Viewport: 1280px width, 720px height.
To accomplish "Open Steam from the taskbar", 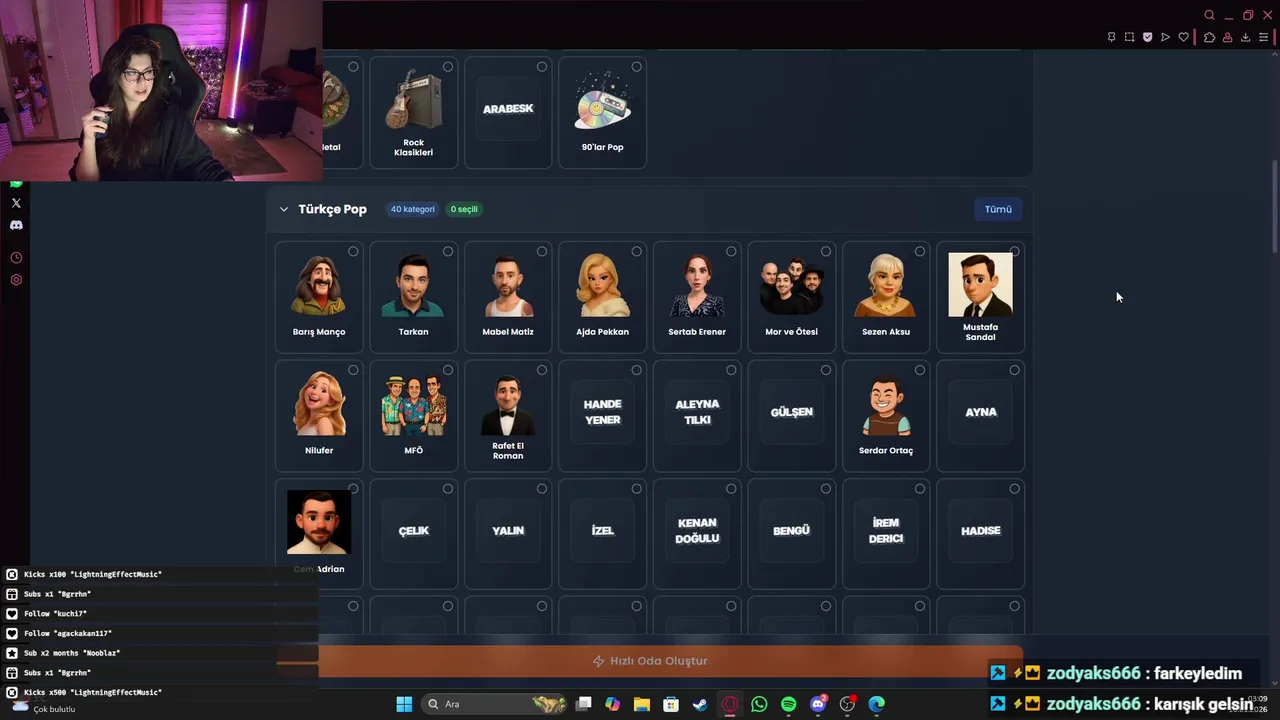I will point(700,704).
